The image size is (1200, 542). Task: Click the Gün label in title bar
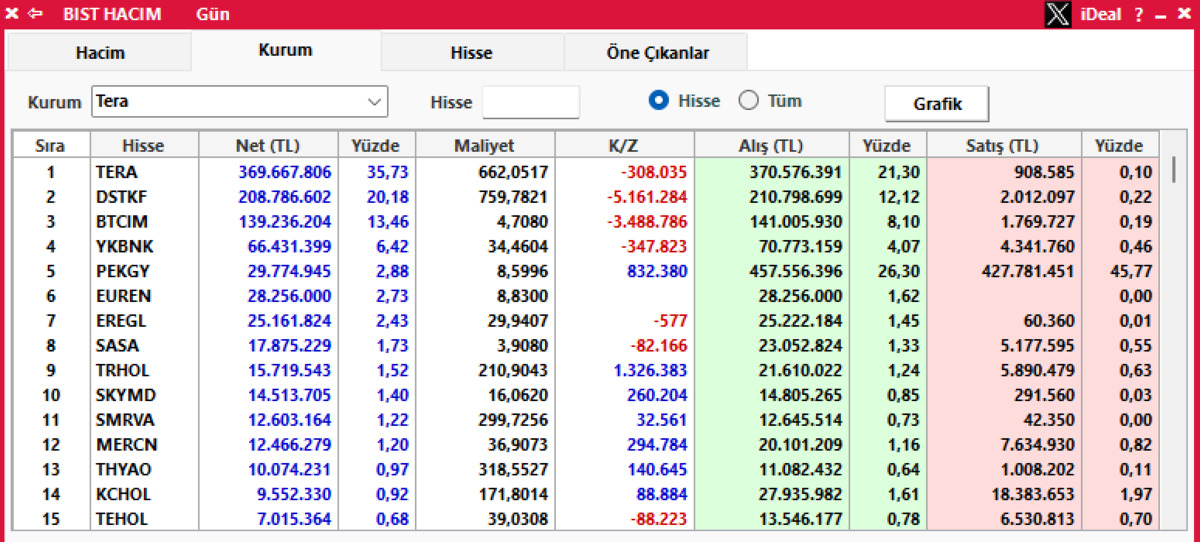point(212,14)
